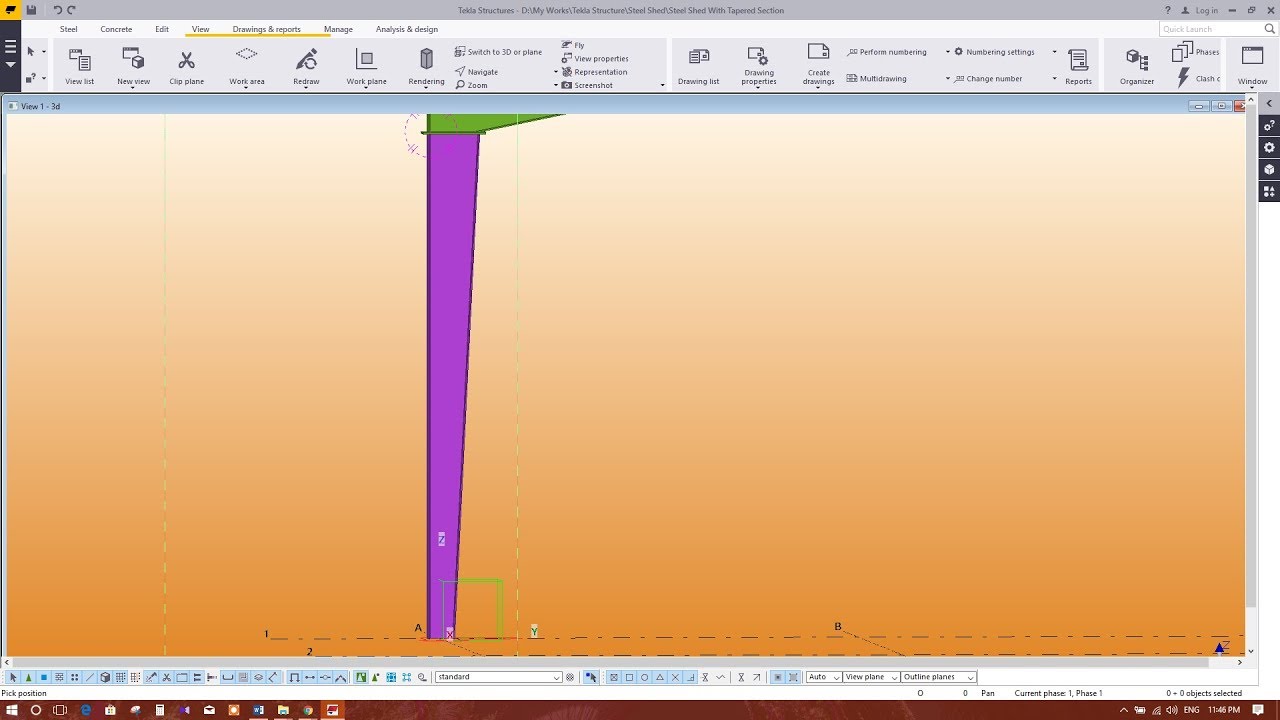
Task: Collapse the right side panel with the chevron
Action: pos(1268,103)
